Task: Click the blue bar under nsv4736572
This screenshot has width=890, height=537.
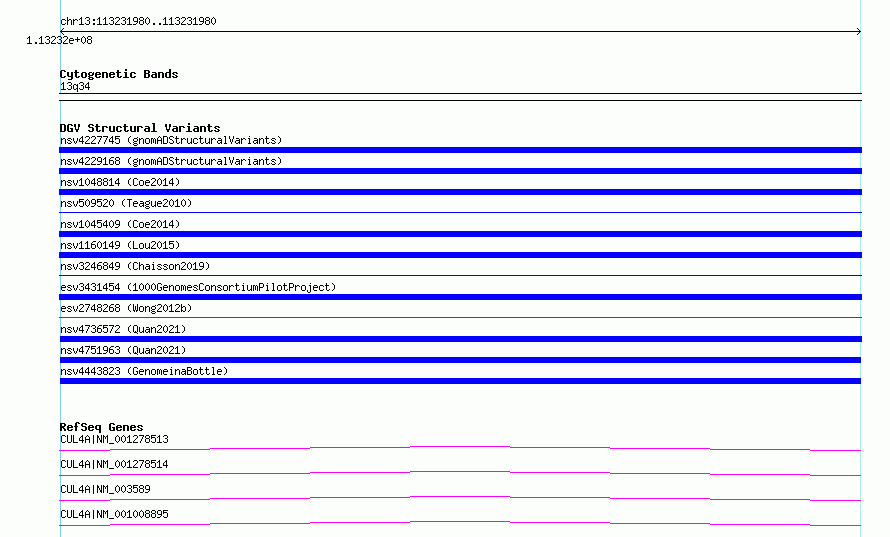Action: 460,339
